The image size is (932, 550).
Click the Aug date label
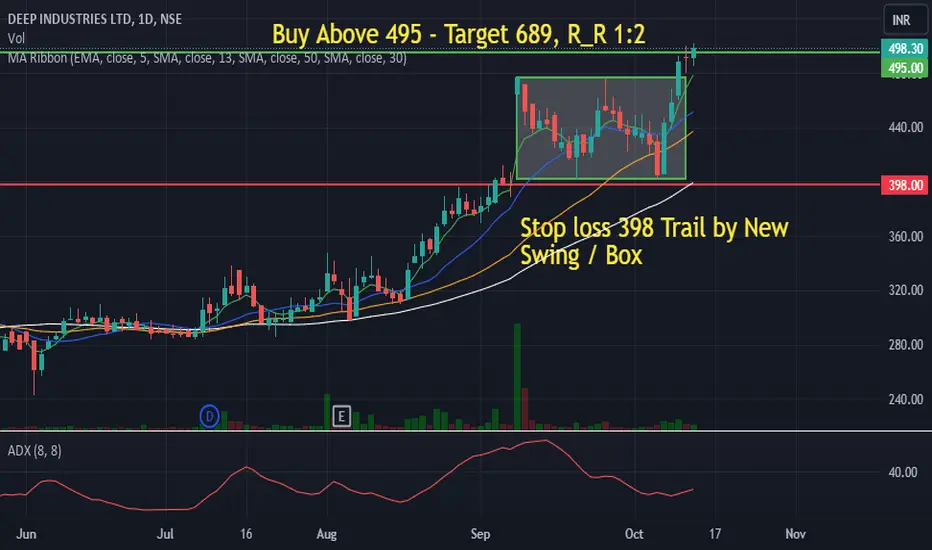(x=326, y=534)
